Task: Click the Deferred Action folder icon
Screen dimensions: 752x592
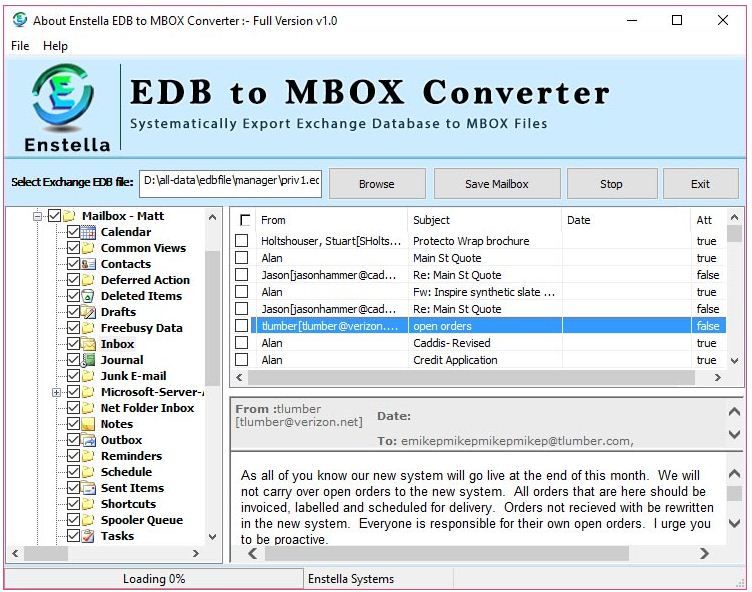Action: (88, 280)
